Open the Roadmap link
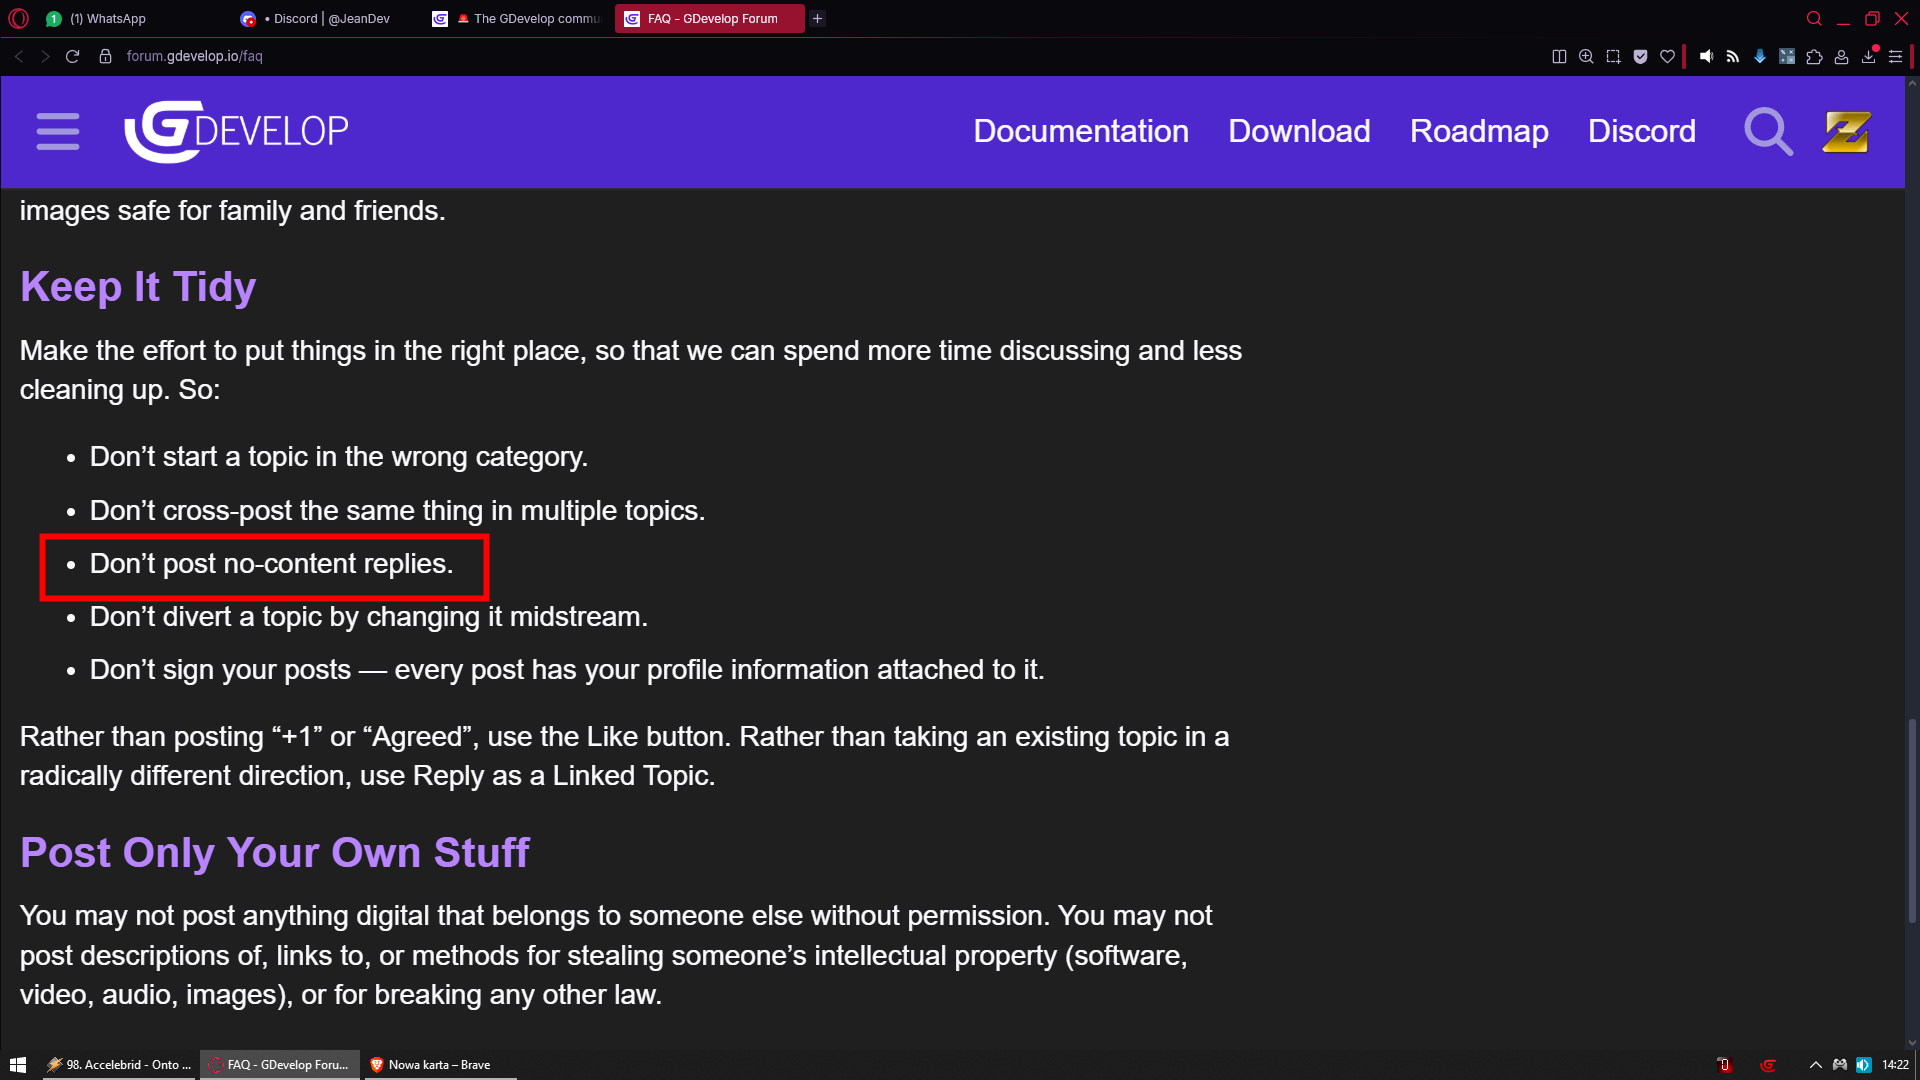This screenshot has width=1920, height=1080. click(1478, 131)
